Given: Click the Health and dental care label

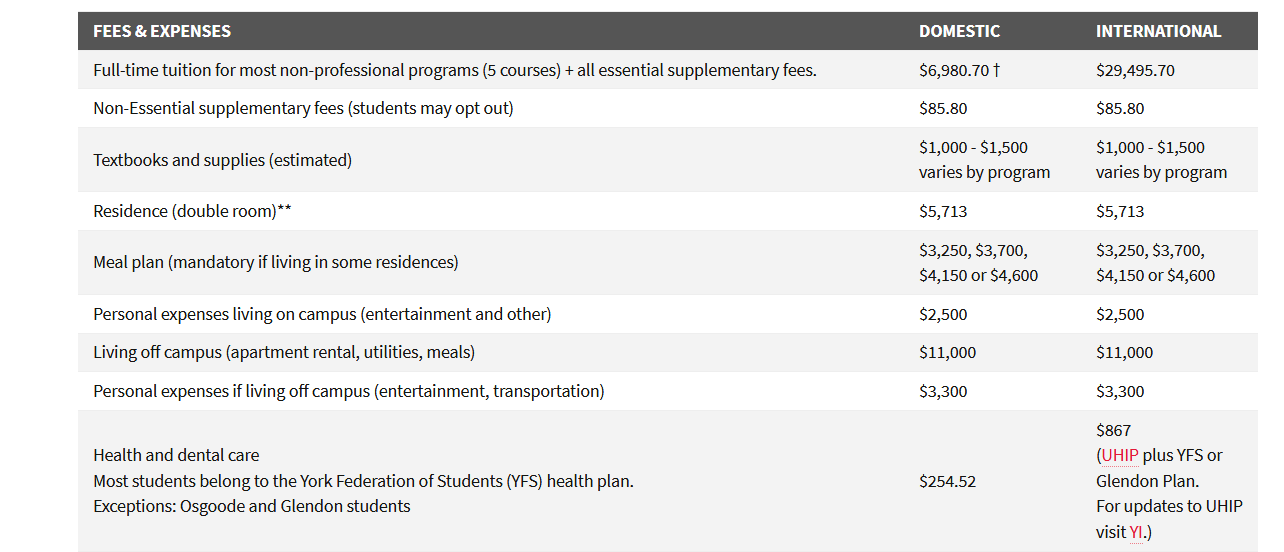Looking at the screenshot, I should (x=176, y=456).
